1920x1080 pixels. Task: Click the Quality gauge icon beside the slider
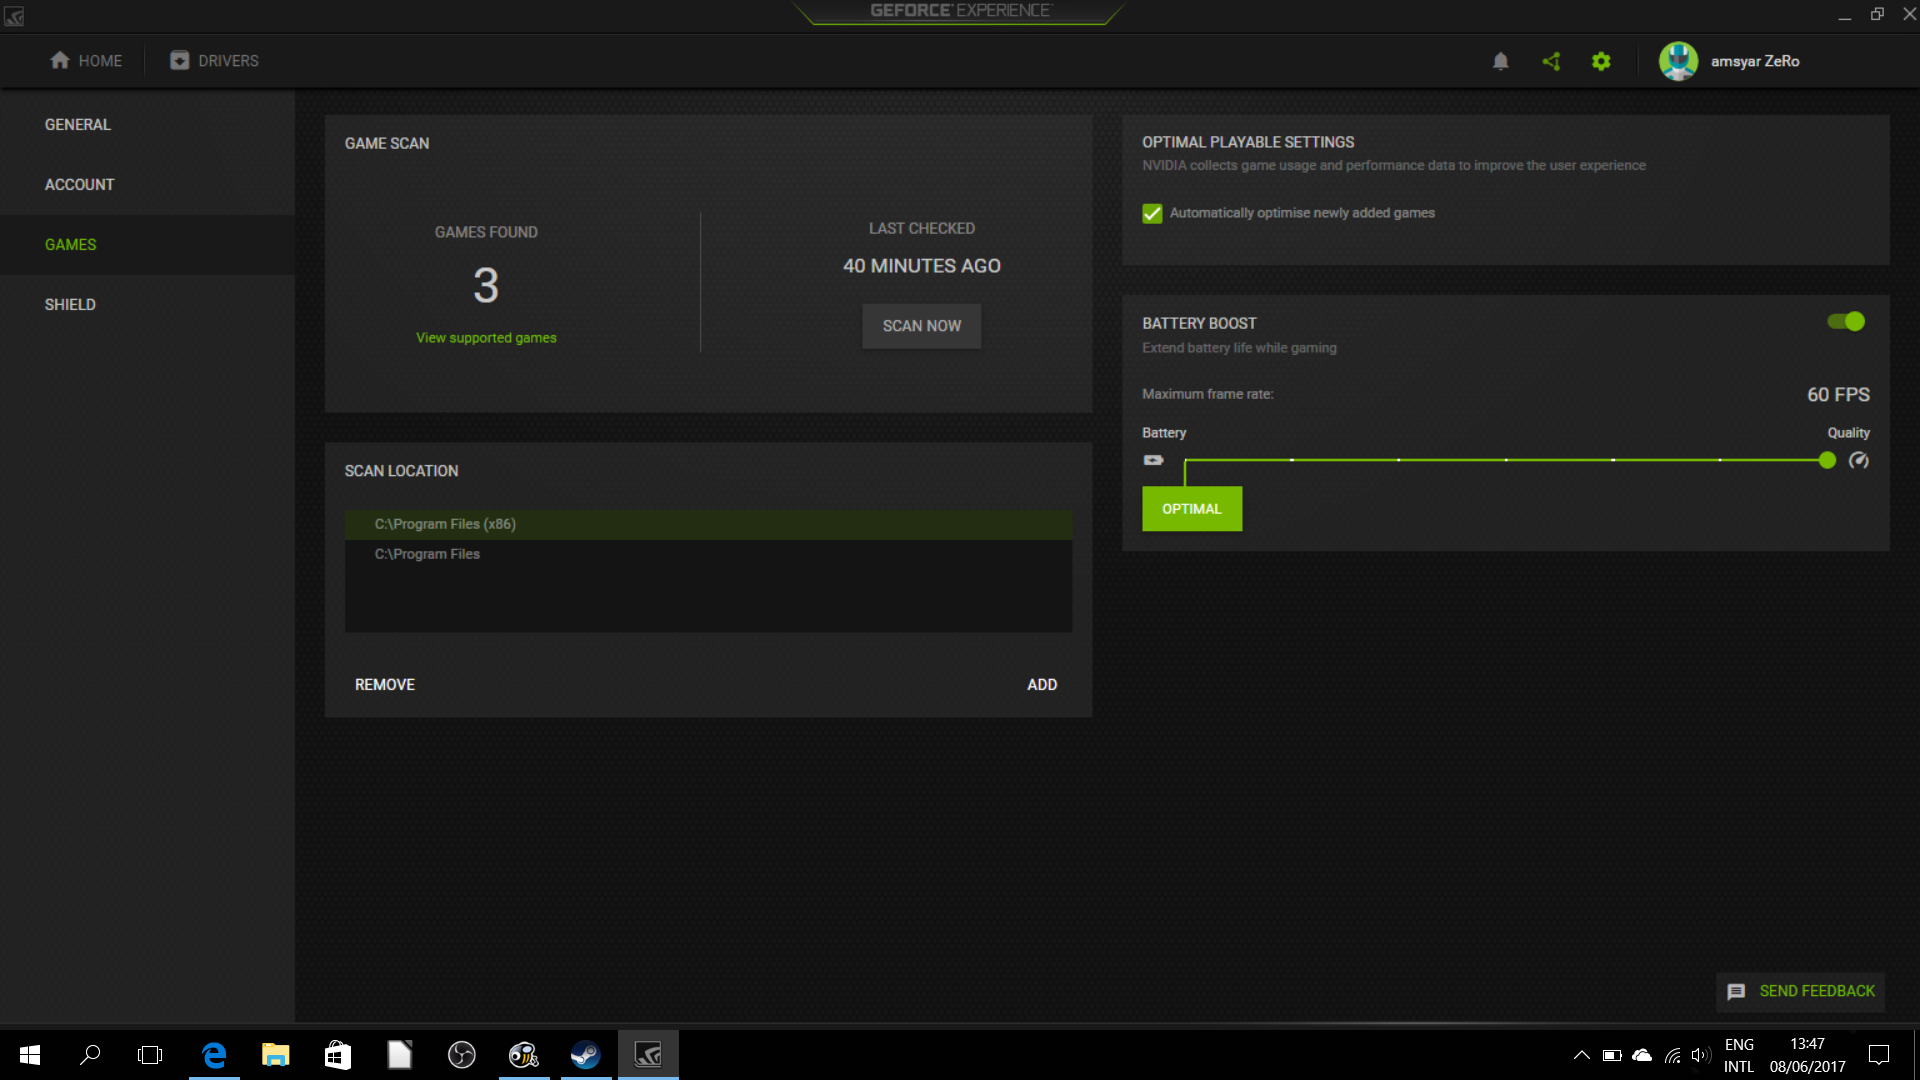tap(1858, 460)
